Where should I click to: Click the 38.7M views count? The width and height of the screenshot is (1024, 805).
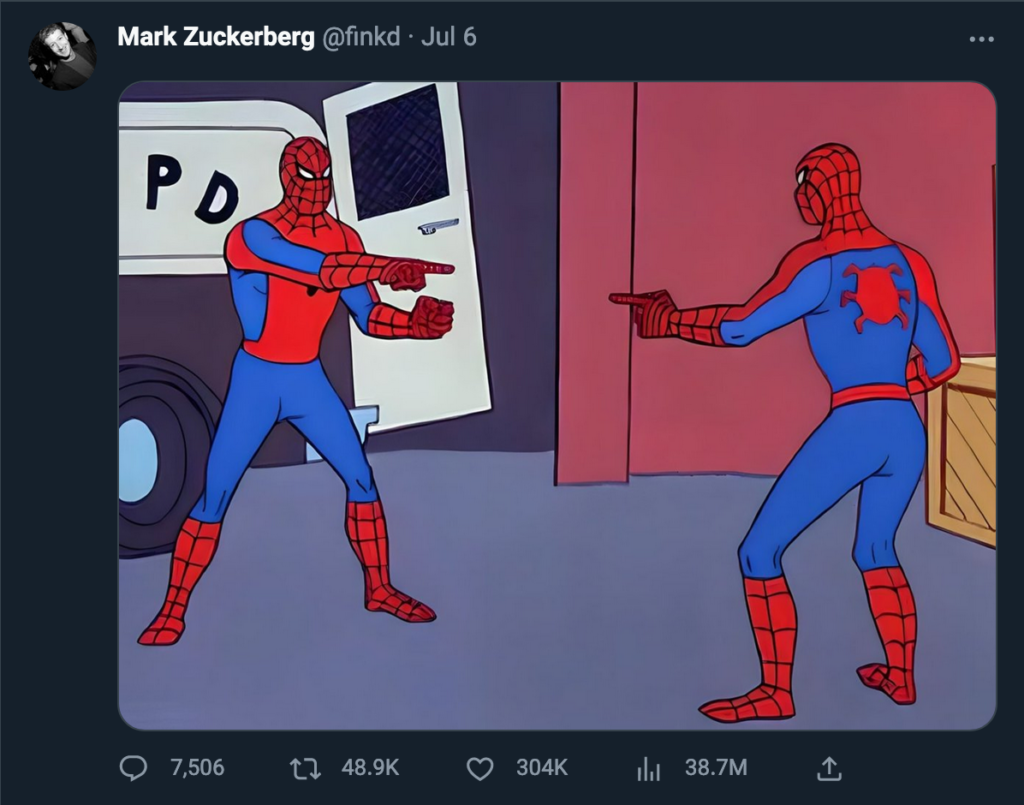coord(716,767)
